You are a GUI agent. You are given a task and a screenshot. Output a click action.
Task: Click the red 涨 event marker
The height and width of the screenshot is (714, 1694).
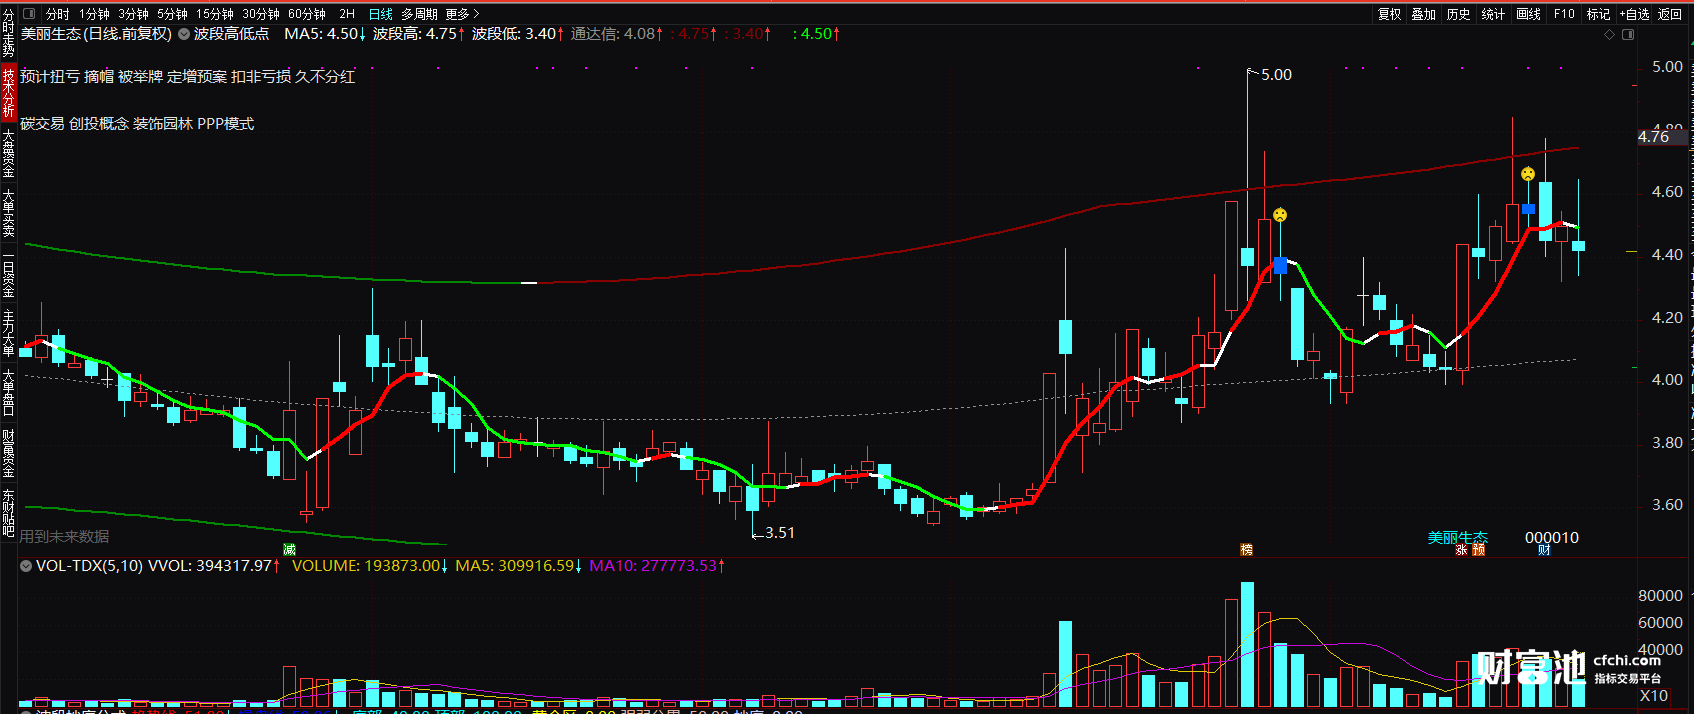coord(1461,549)
